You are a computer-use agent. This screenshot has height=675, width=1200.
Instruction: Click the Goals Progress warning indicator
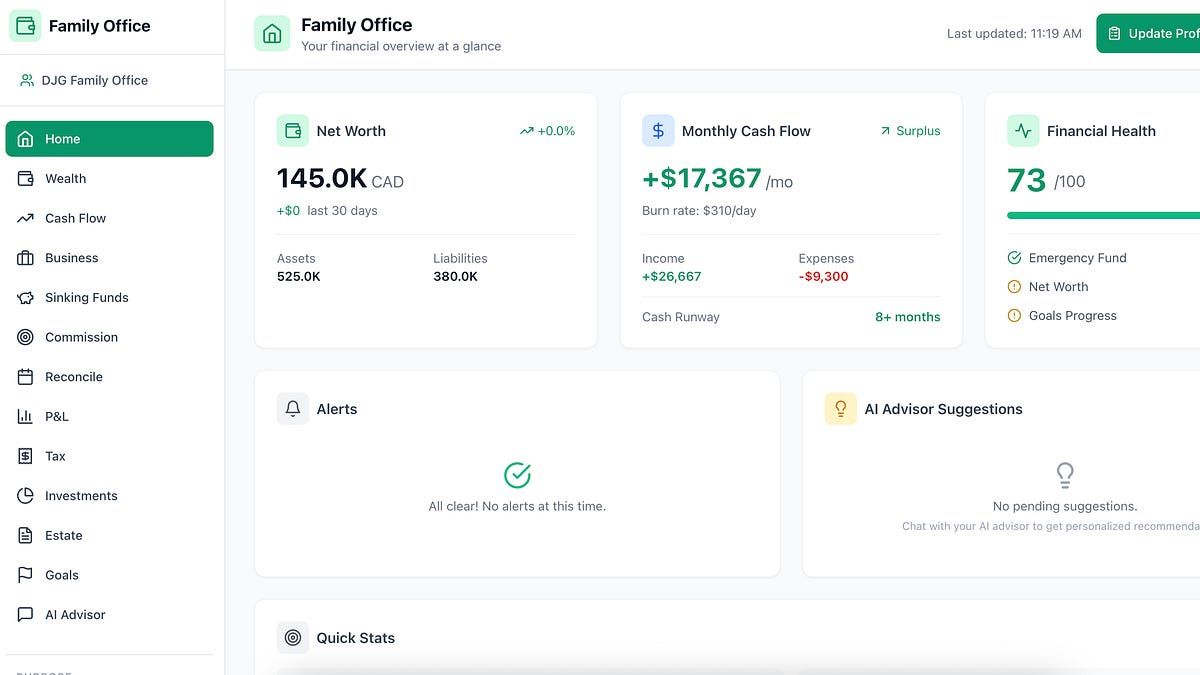(x=1015, y=316)
